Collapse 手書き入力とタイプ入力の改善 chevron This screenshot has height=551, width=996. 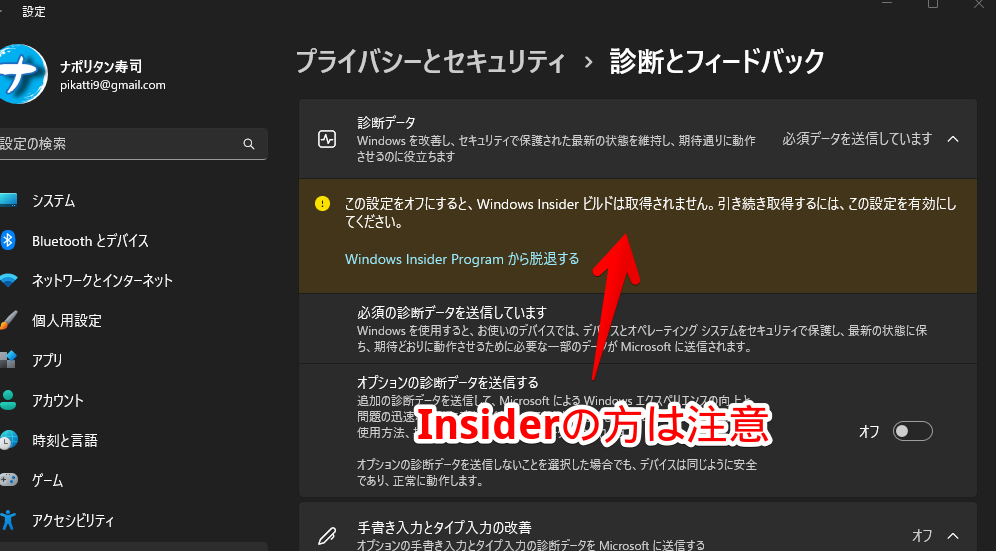pos(953,535)
